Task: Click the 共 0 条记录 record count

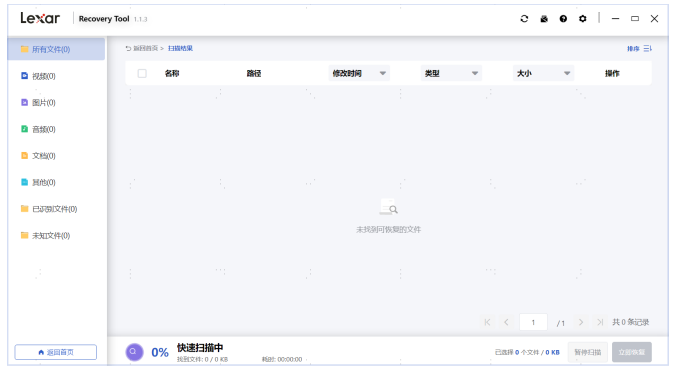Action: pos(631,322)
